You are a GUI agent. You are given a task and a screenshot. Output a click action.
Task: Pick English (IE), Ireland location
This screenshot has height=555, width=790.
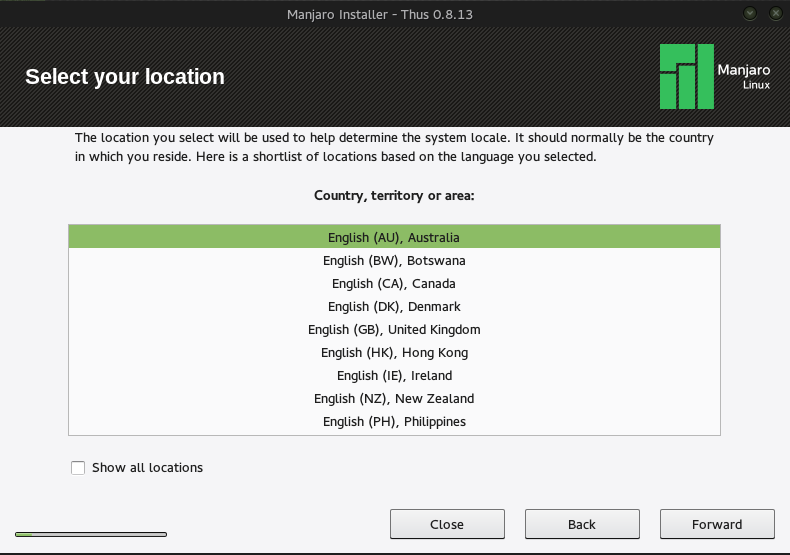394,375
